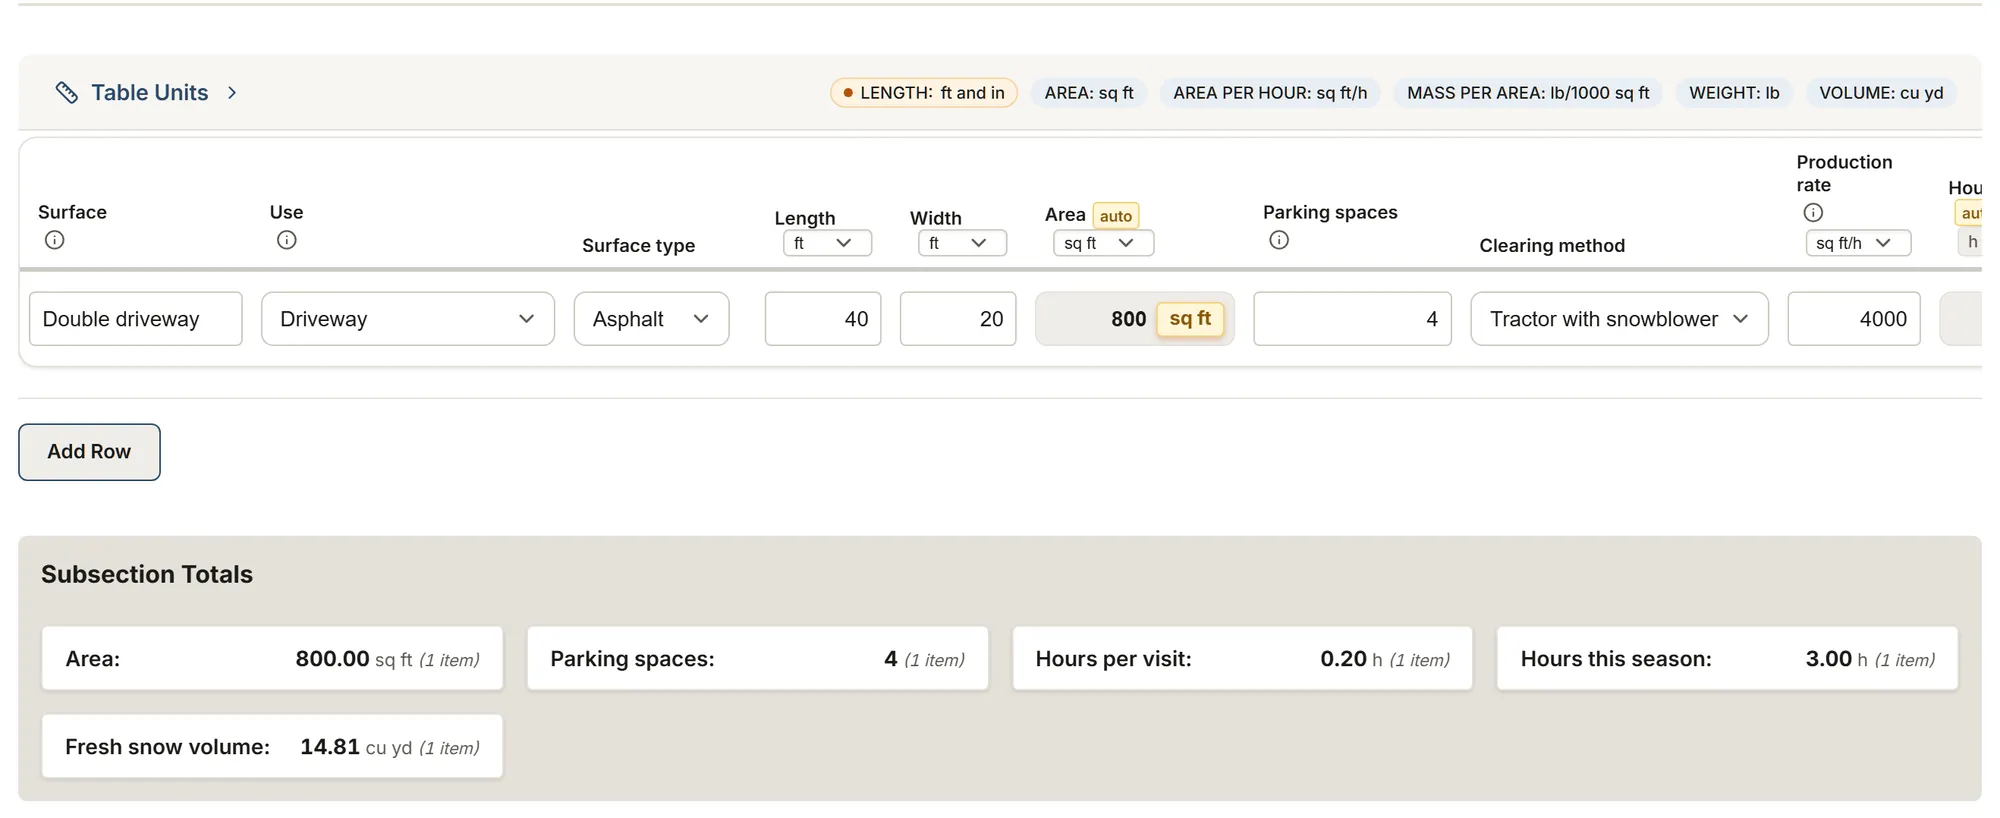Click the LENGTH: ft and in chip

coord(924,93)
